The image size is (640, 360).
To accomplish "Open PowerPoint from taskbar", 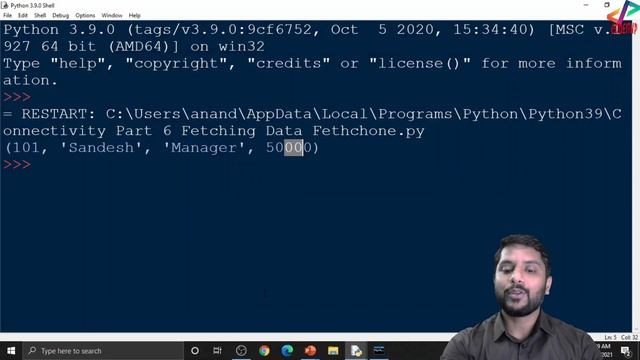I will pos(310,351).
